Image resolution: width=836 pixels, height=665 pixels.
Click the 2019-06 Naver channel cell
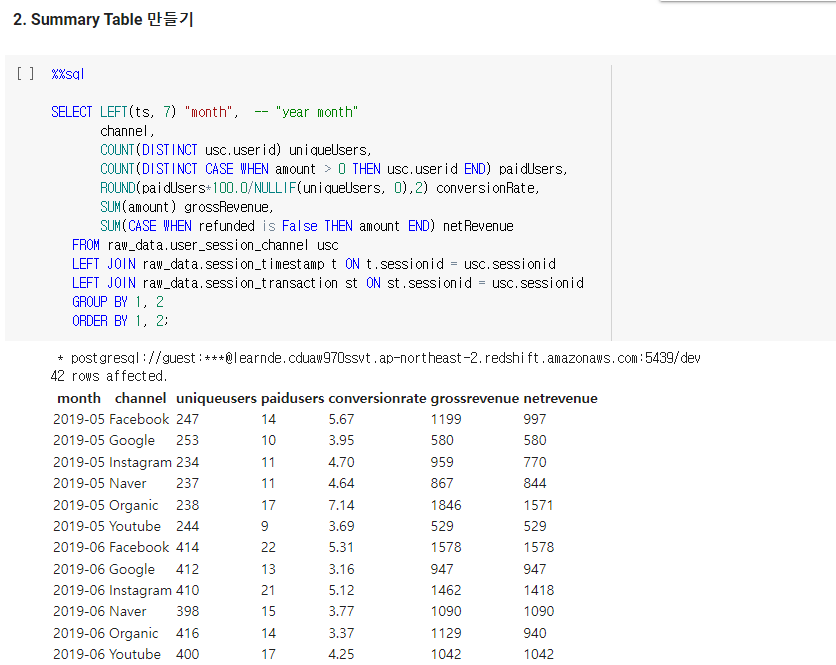tap(127, 611)
